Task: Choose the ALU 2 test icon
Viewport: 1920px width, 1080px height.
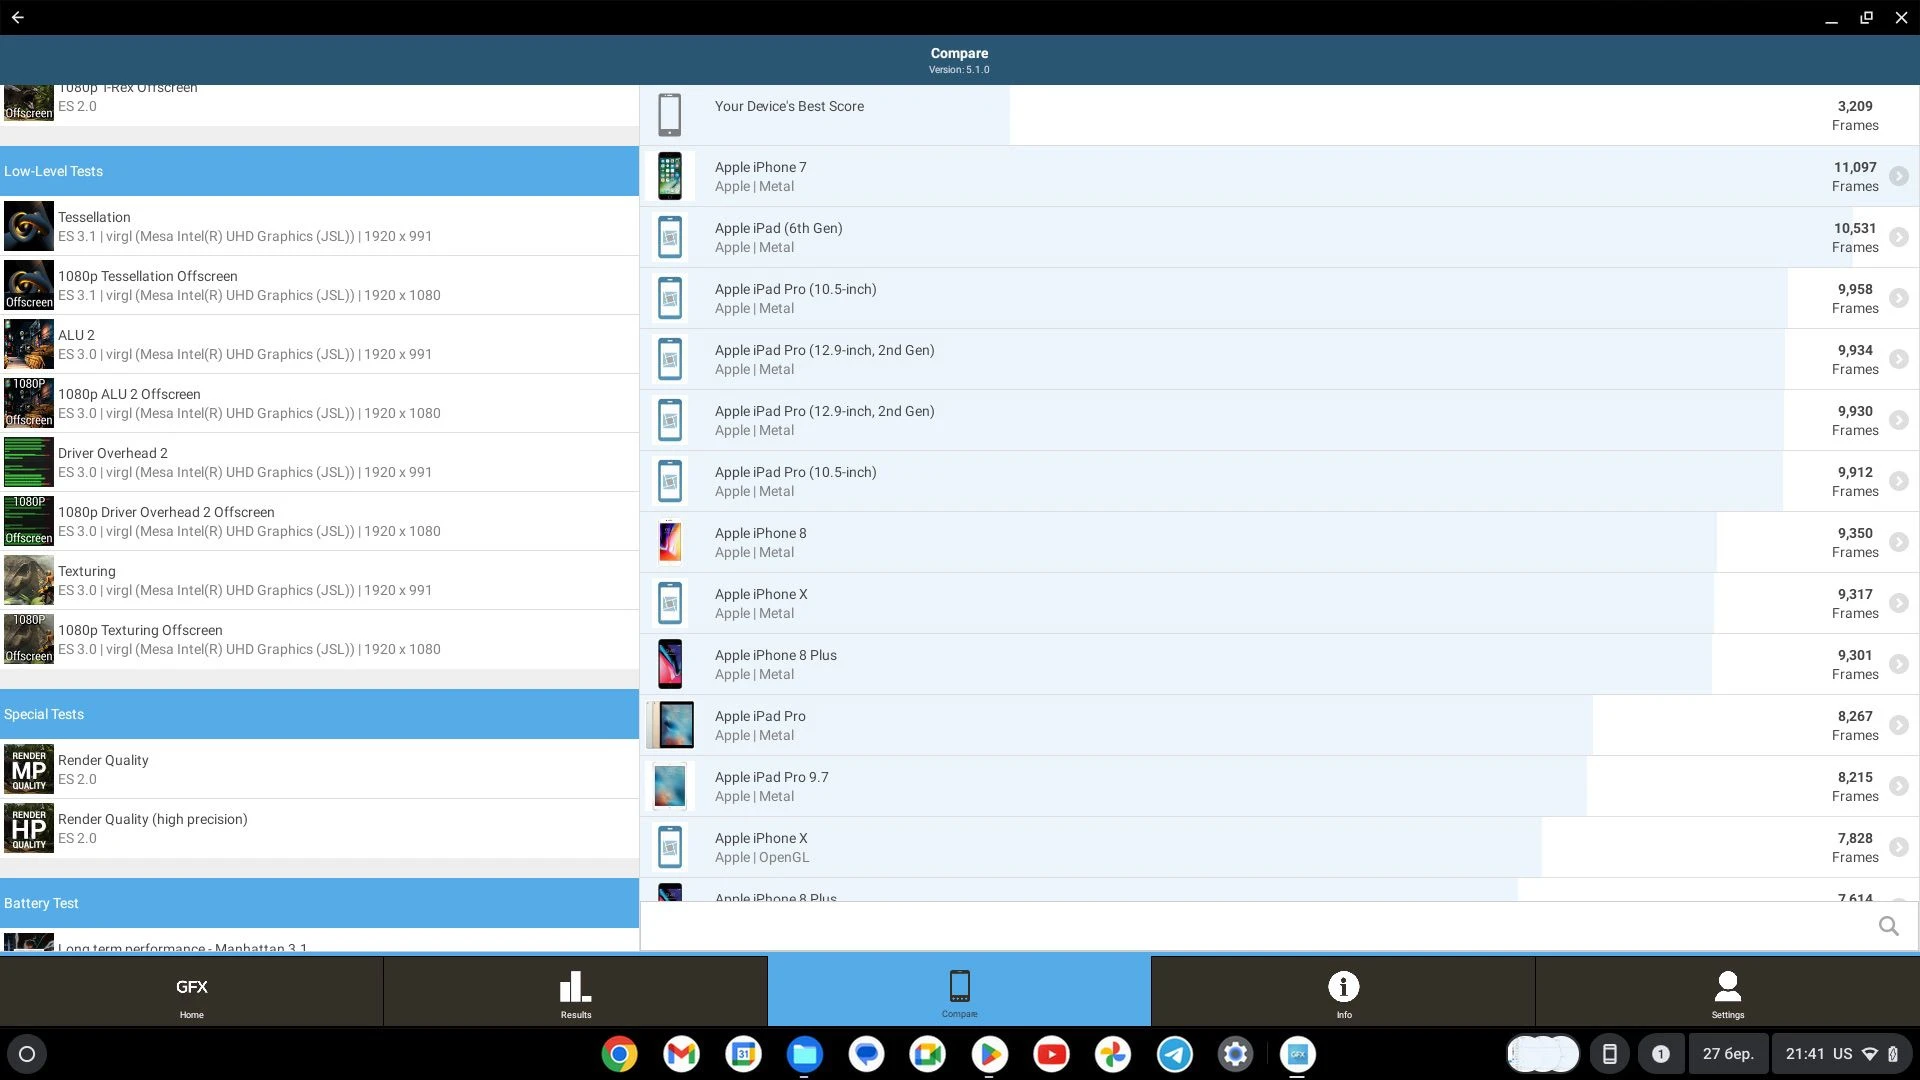Action: (29, 344)
